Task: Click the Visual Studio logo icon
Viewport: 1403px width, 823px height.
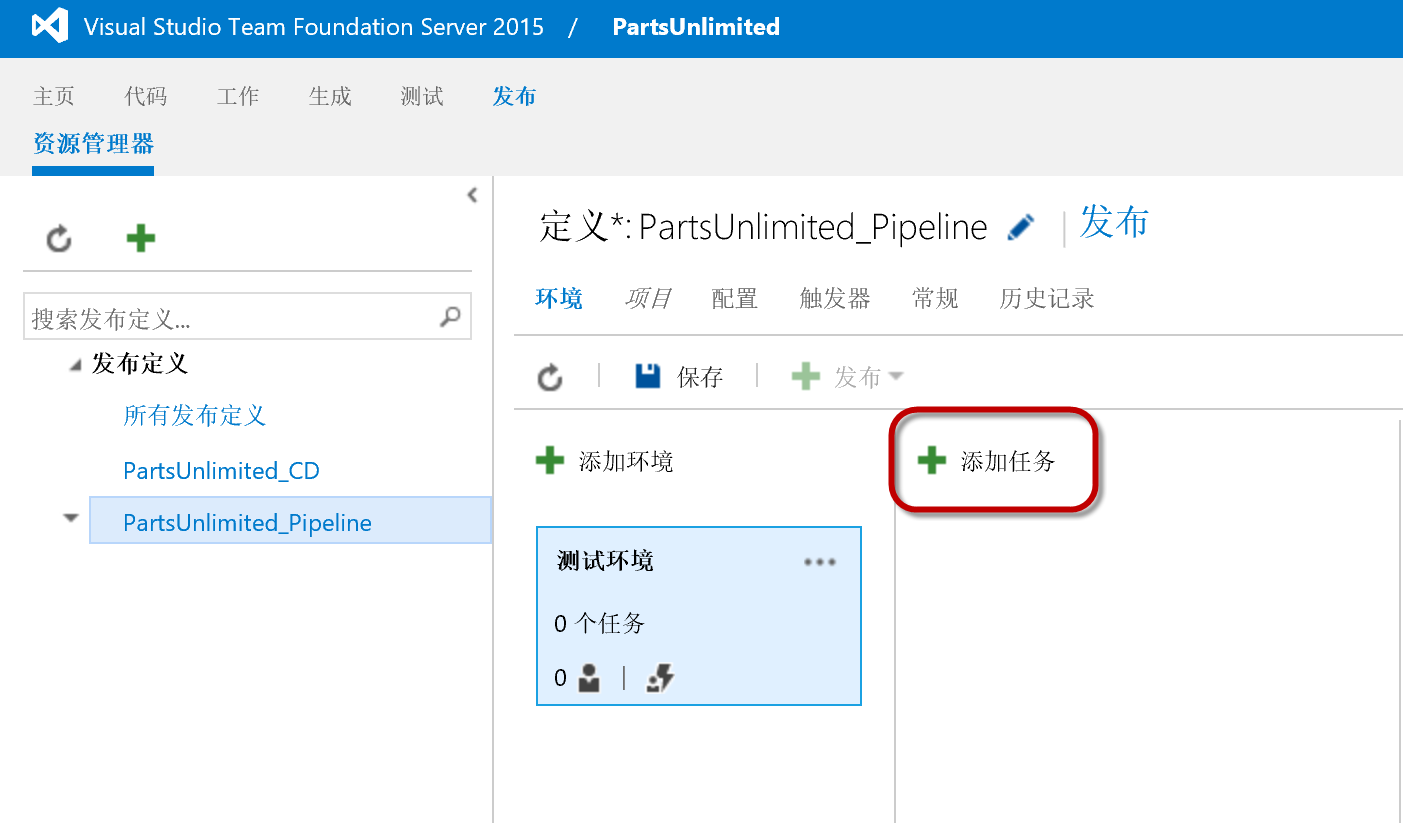Action: pyautogui.click(x=49, y=26)
